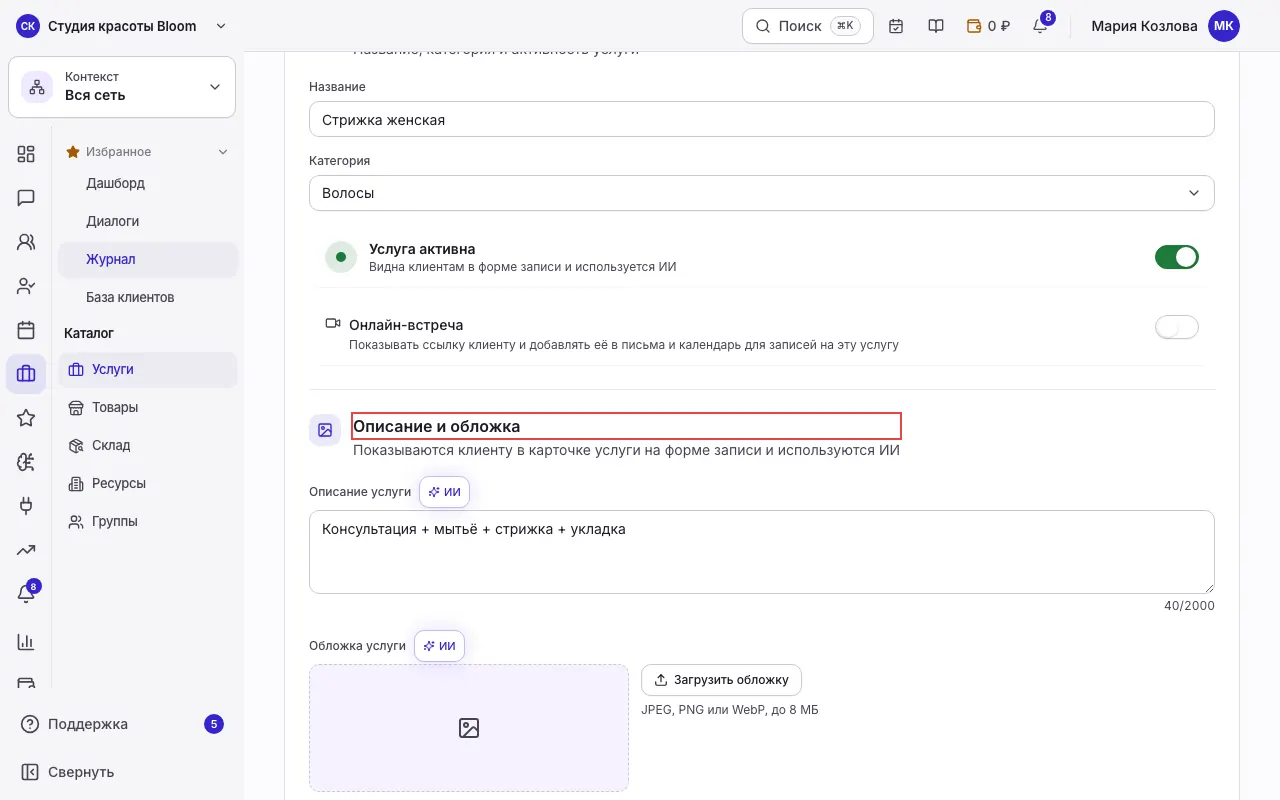Click the ИИ button beside Описание услуги
1280x800 pixels.
pos(444,492)
